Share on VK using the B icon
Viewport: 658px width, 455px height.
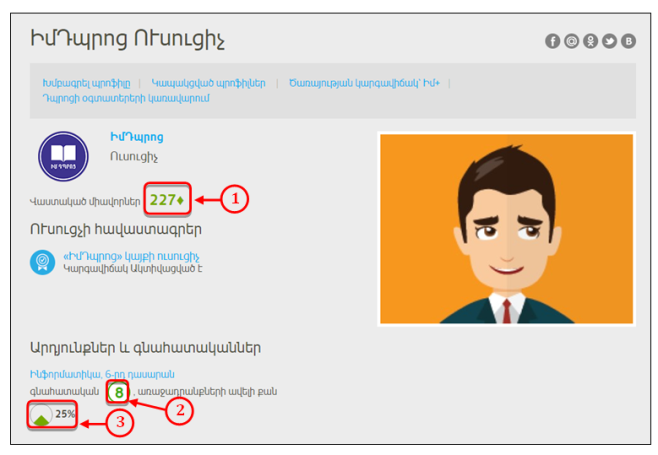pyautogui.click(x=628, y=41)
